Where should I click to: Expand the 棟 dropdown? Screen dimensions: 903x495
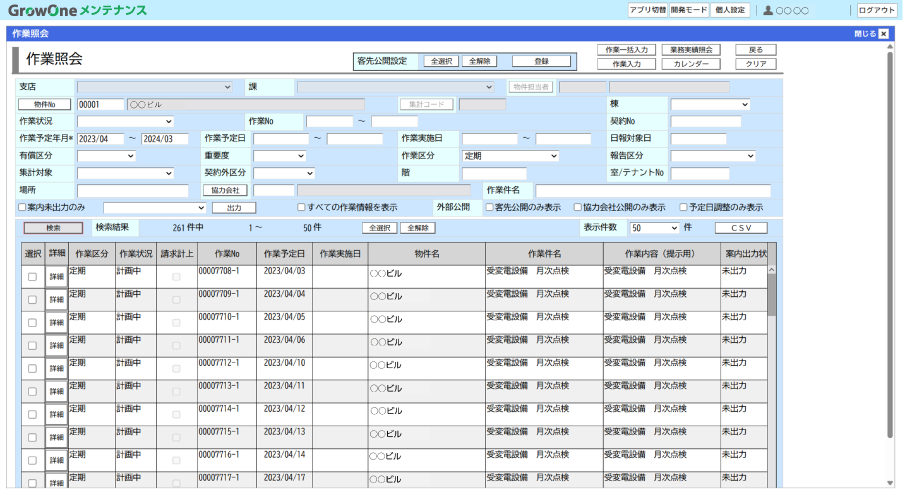(x=710, y=104)
